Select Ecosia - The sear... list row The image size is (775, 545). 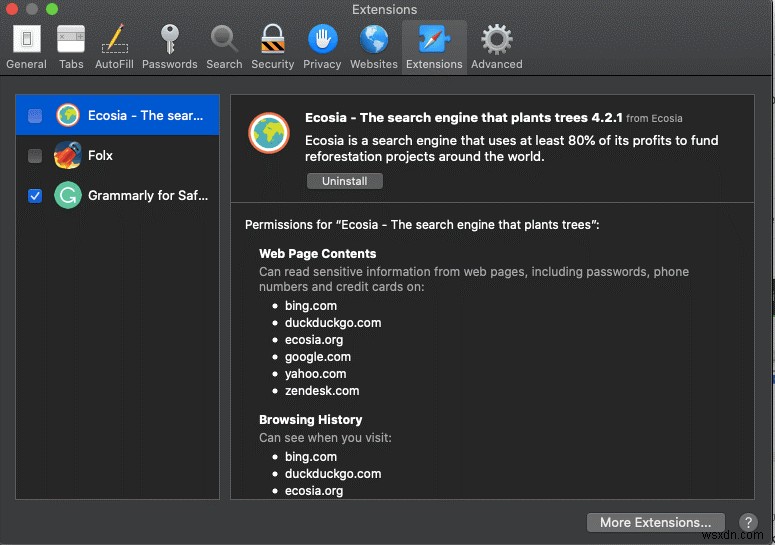click(118, 115)
